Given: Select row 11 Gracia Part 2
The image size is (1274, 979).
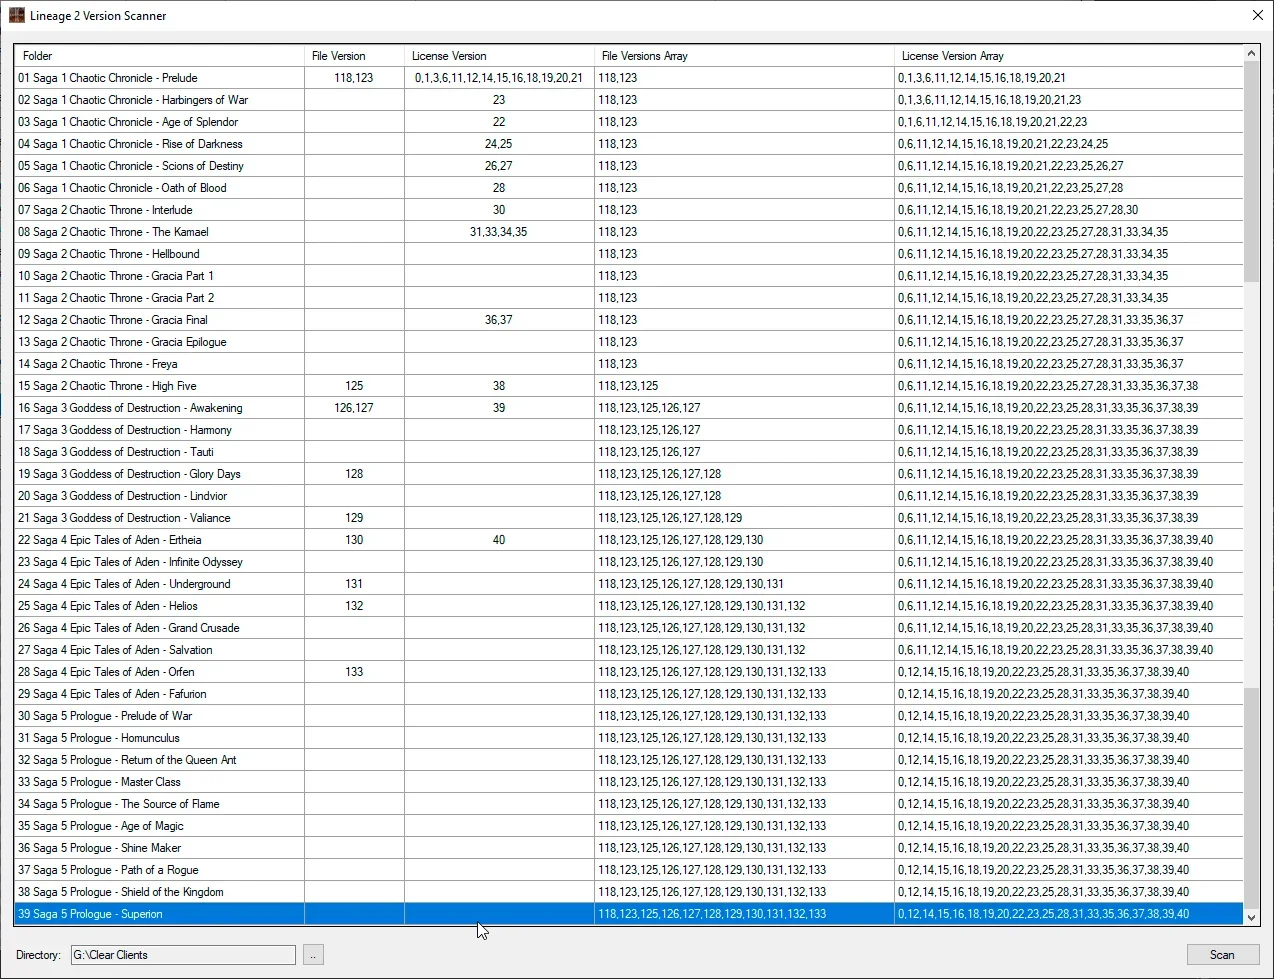Looking at the screenshot, I should (x=628, y=298).
